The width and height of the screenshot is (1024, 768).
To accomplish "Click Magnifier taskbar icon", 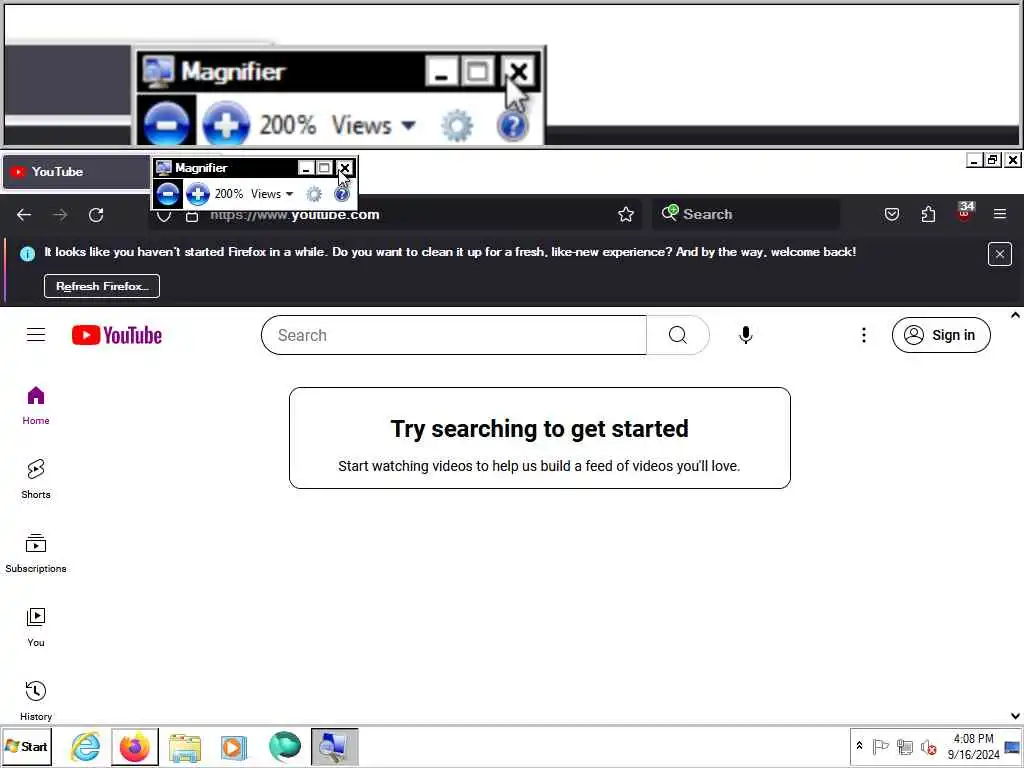I will (x=334, y=746).
